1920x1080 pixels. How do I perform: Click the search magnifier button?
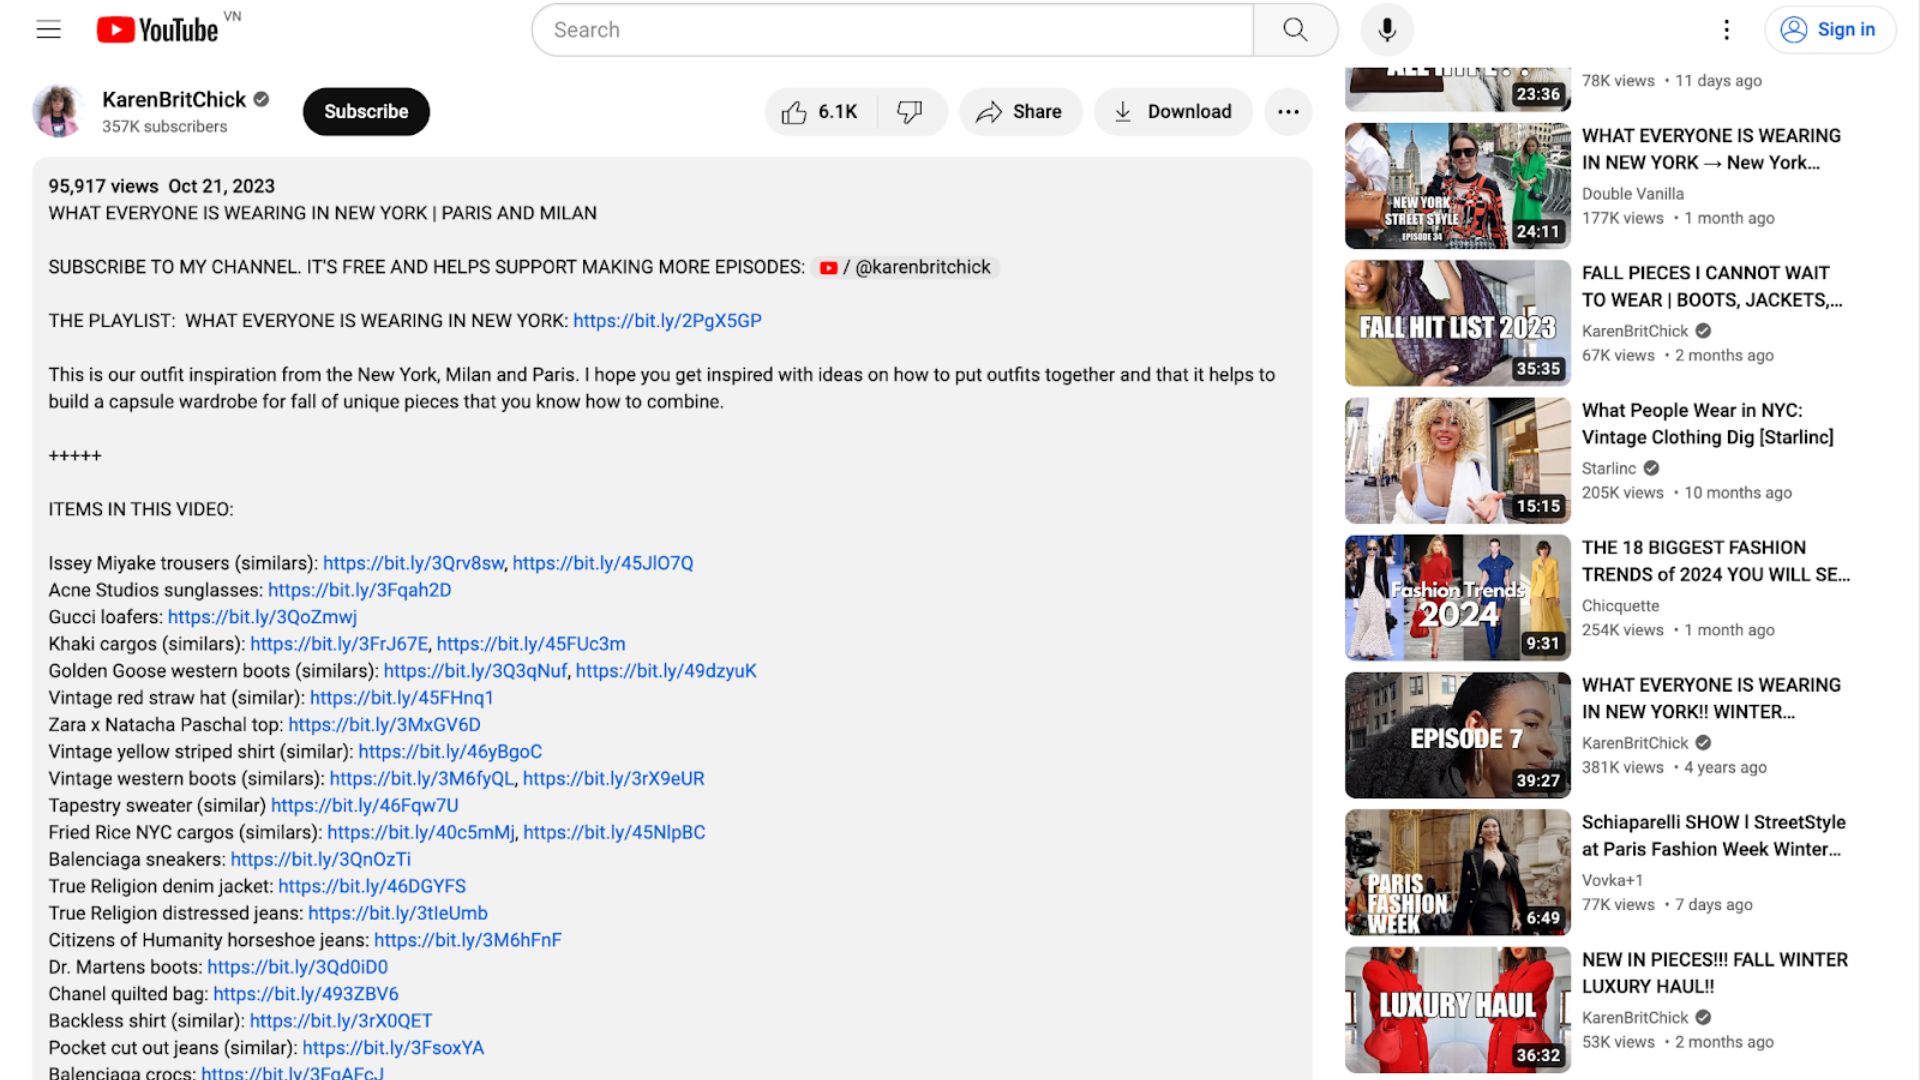click(1295, 30)
